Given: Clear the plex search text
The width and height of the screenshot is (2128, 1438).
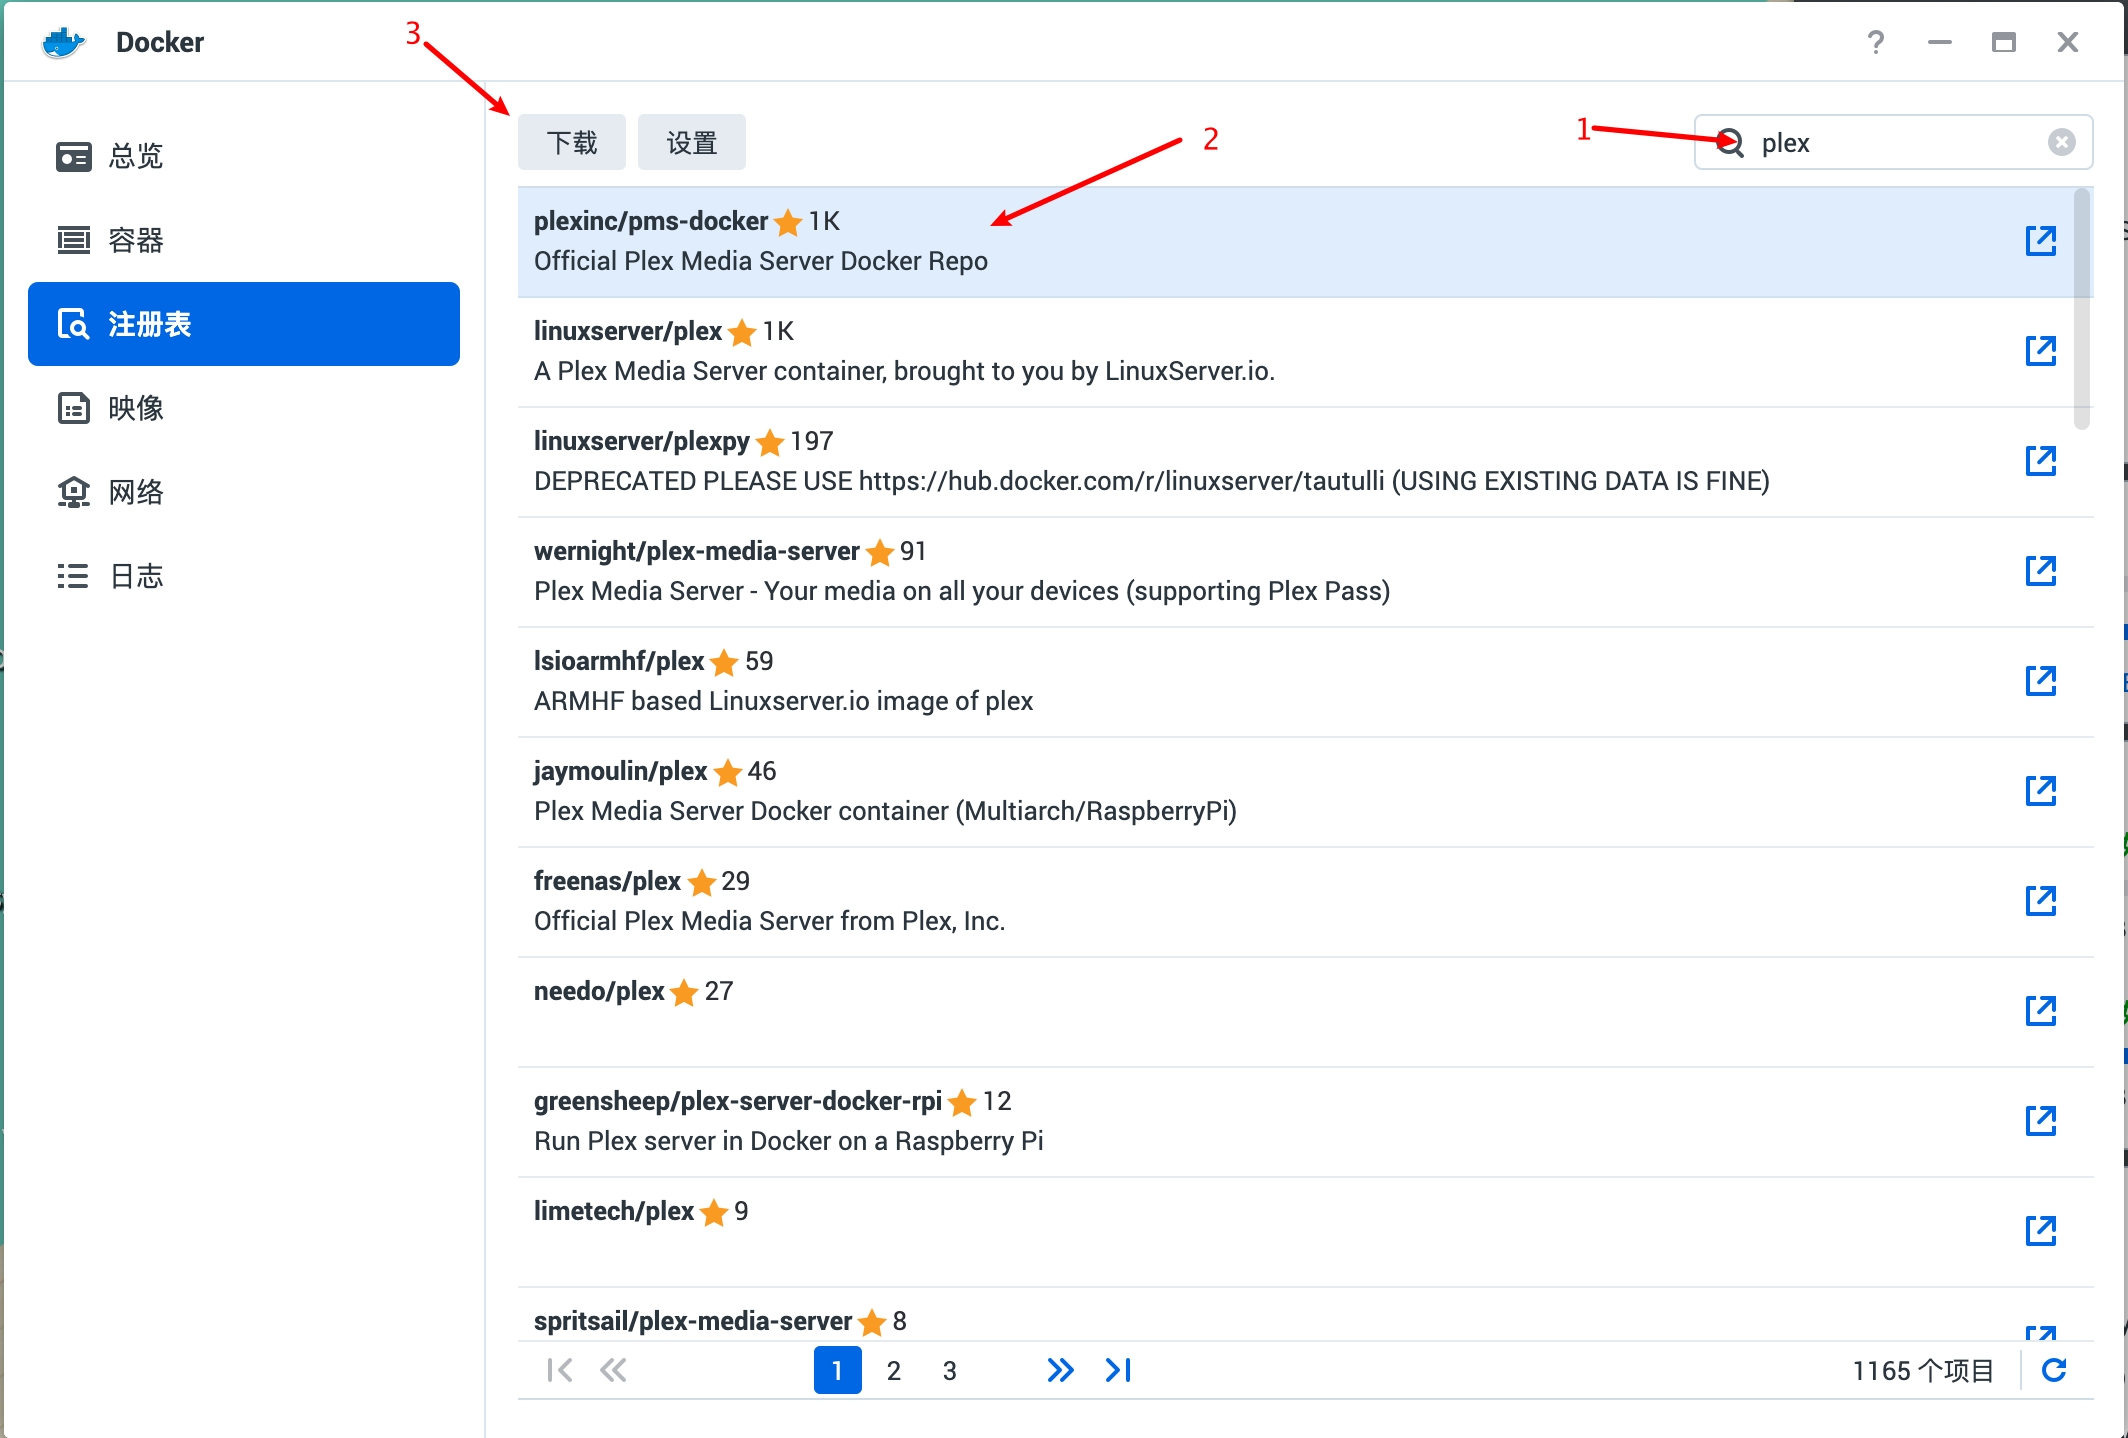Looking at the screenshot, I should pos(2061,142).
